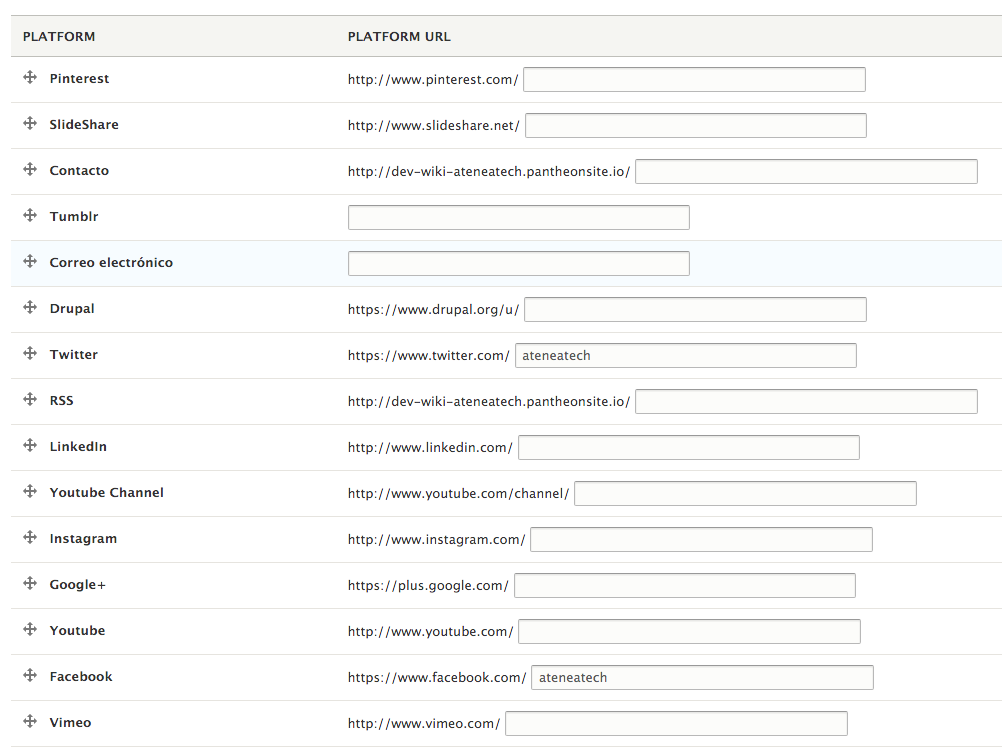
Task: Click the Google+ platform label
Action: (x=77, y=584)
